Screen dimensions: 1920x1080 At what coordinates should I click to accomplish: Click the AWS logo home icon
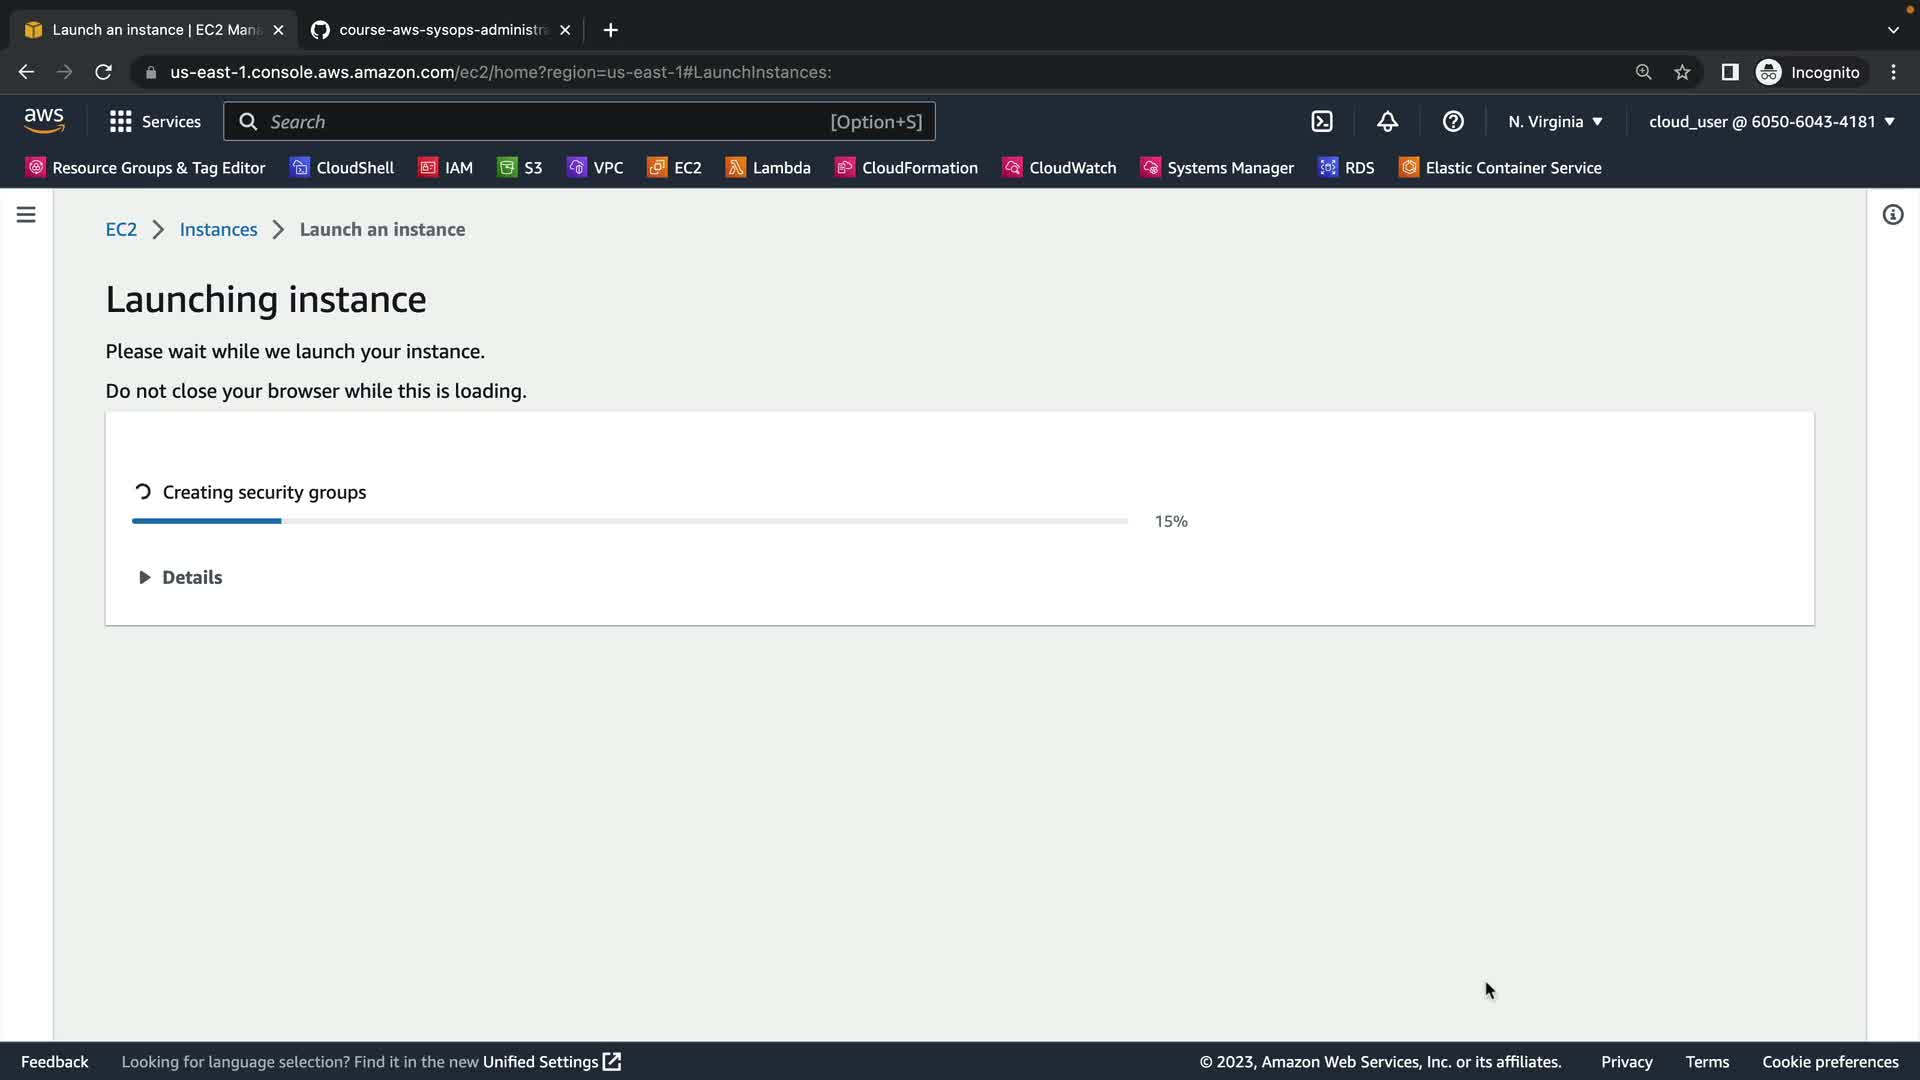44,121
